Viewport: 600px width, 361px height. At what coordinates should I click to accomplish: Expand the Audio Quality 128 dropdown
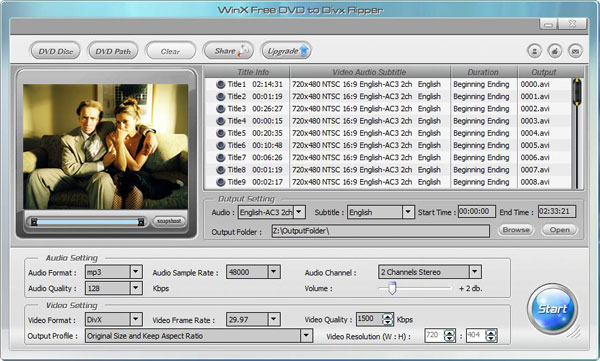tap(114, 288)
